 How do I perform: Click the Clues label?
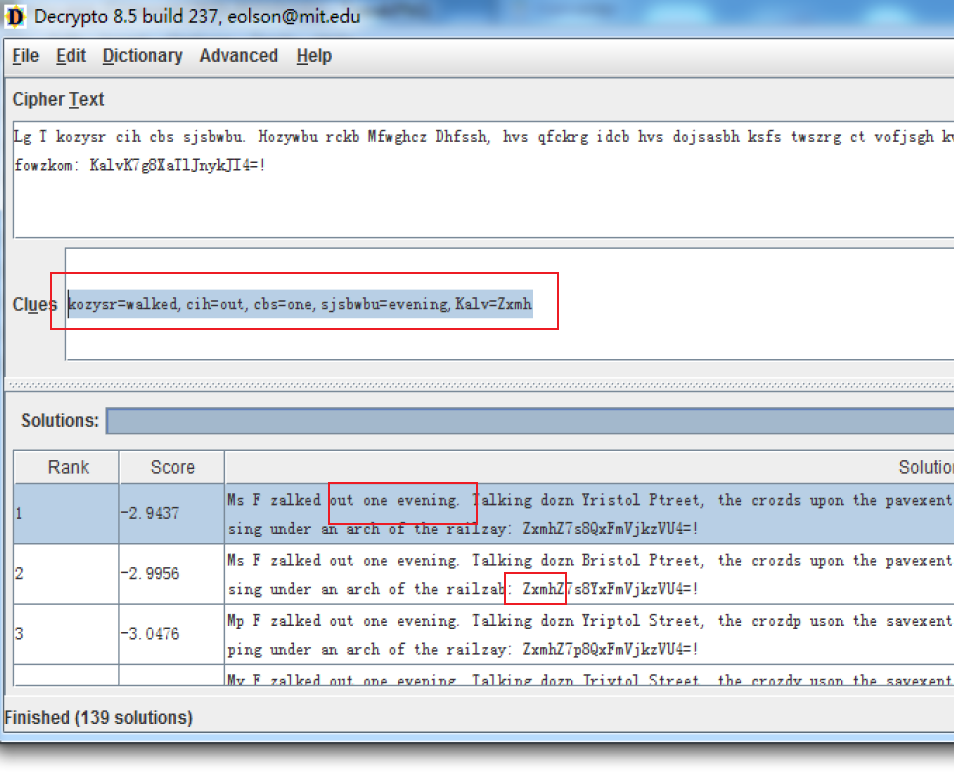coord(34,304)
